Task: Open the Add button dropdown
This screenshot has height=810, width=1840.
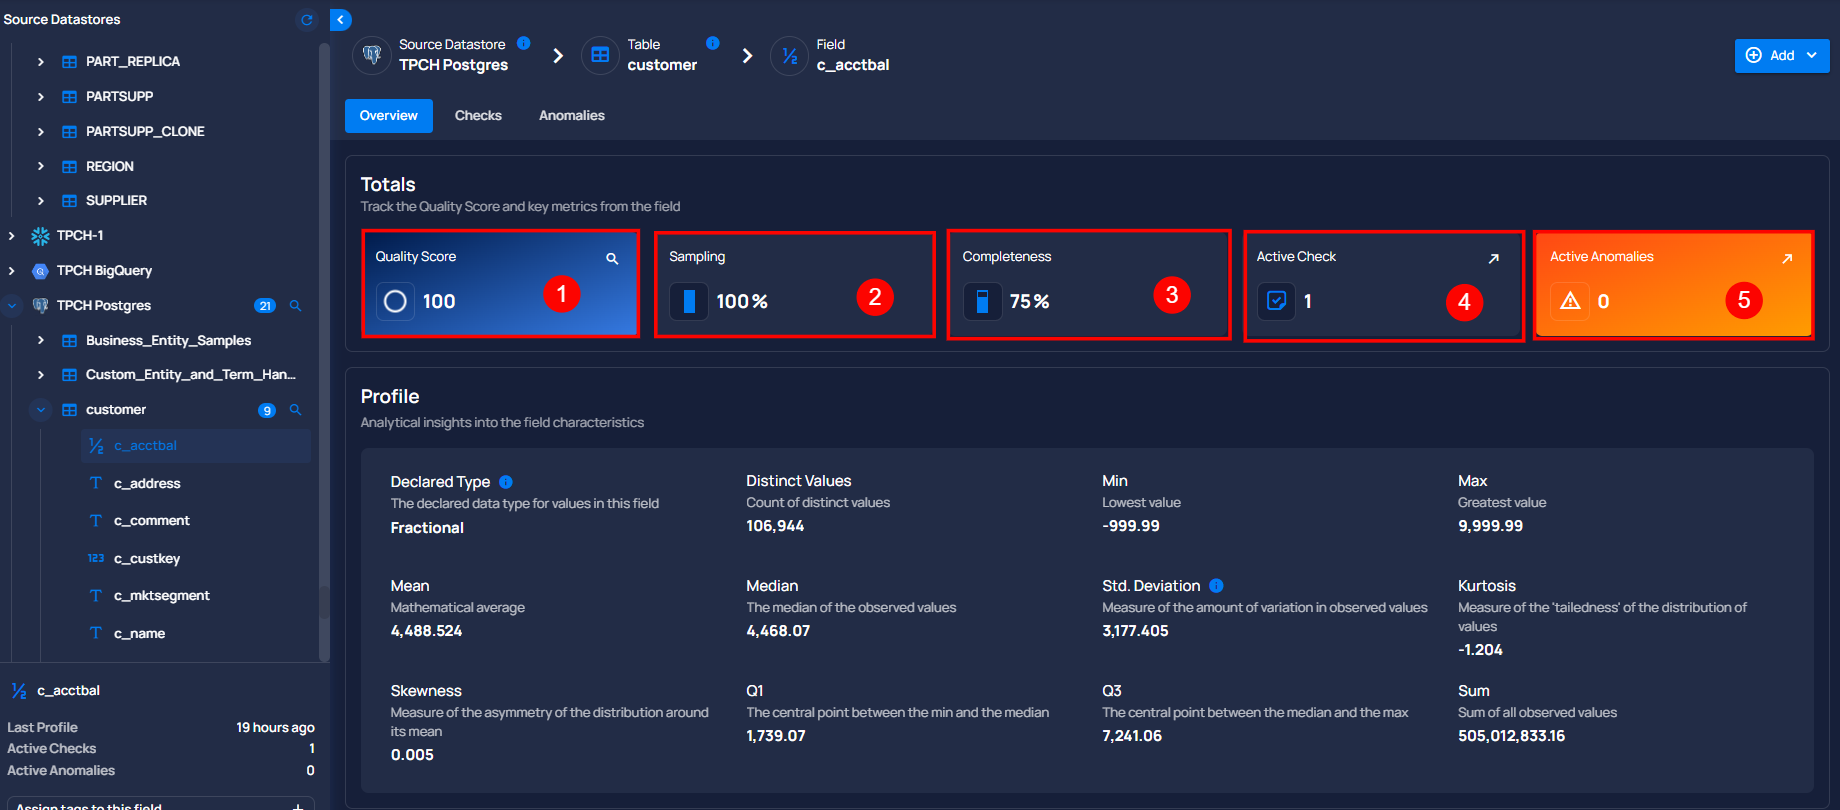Action: [1782, 56]
